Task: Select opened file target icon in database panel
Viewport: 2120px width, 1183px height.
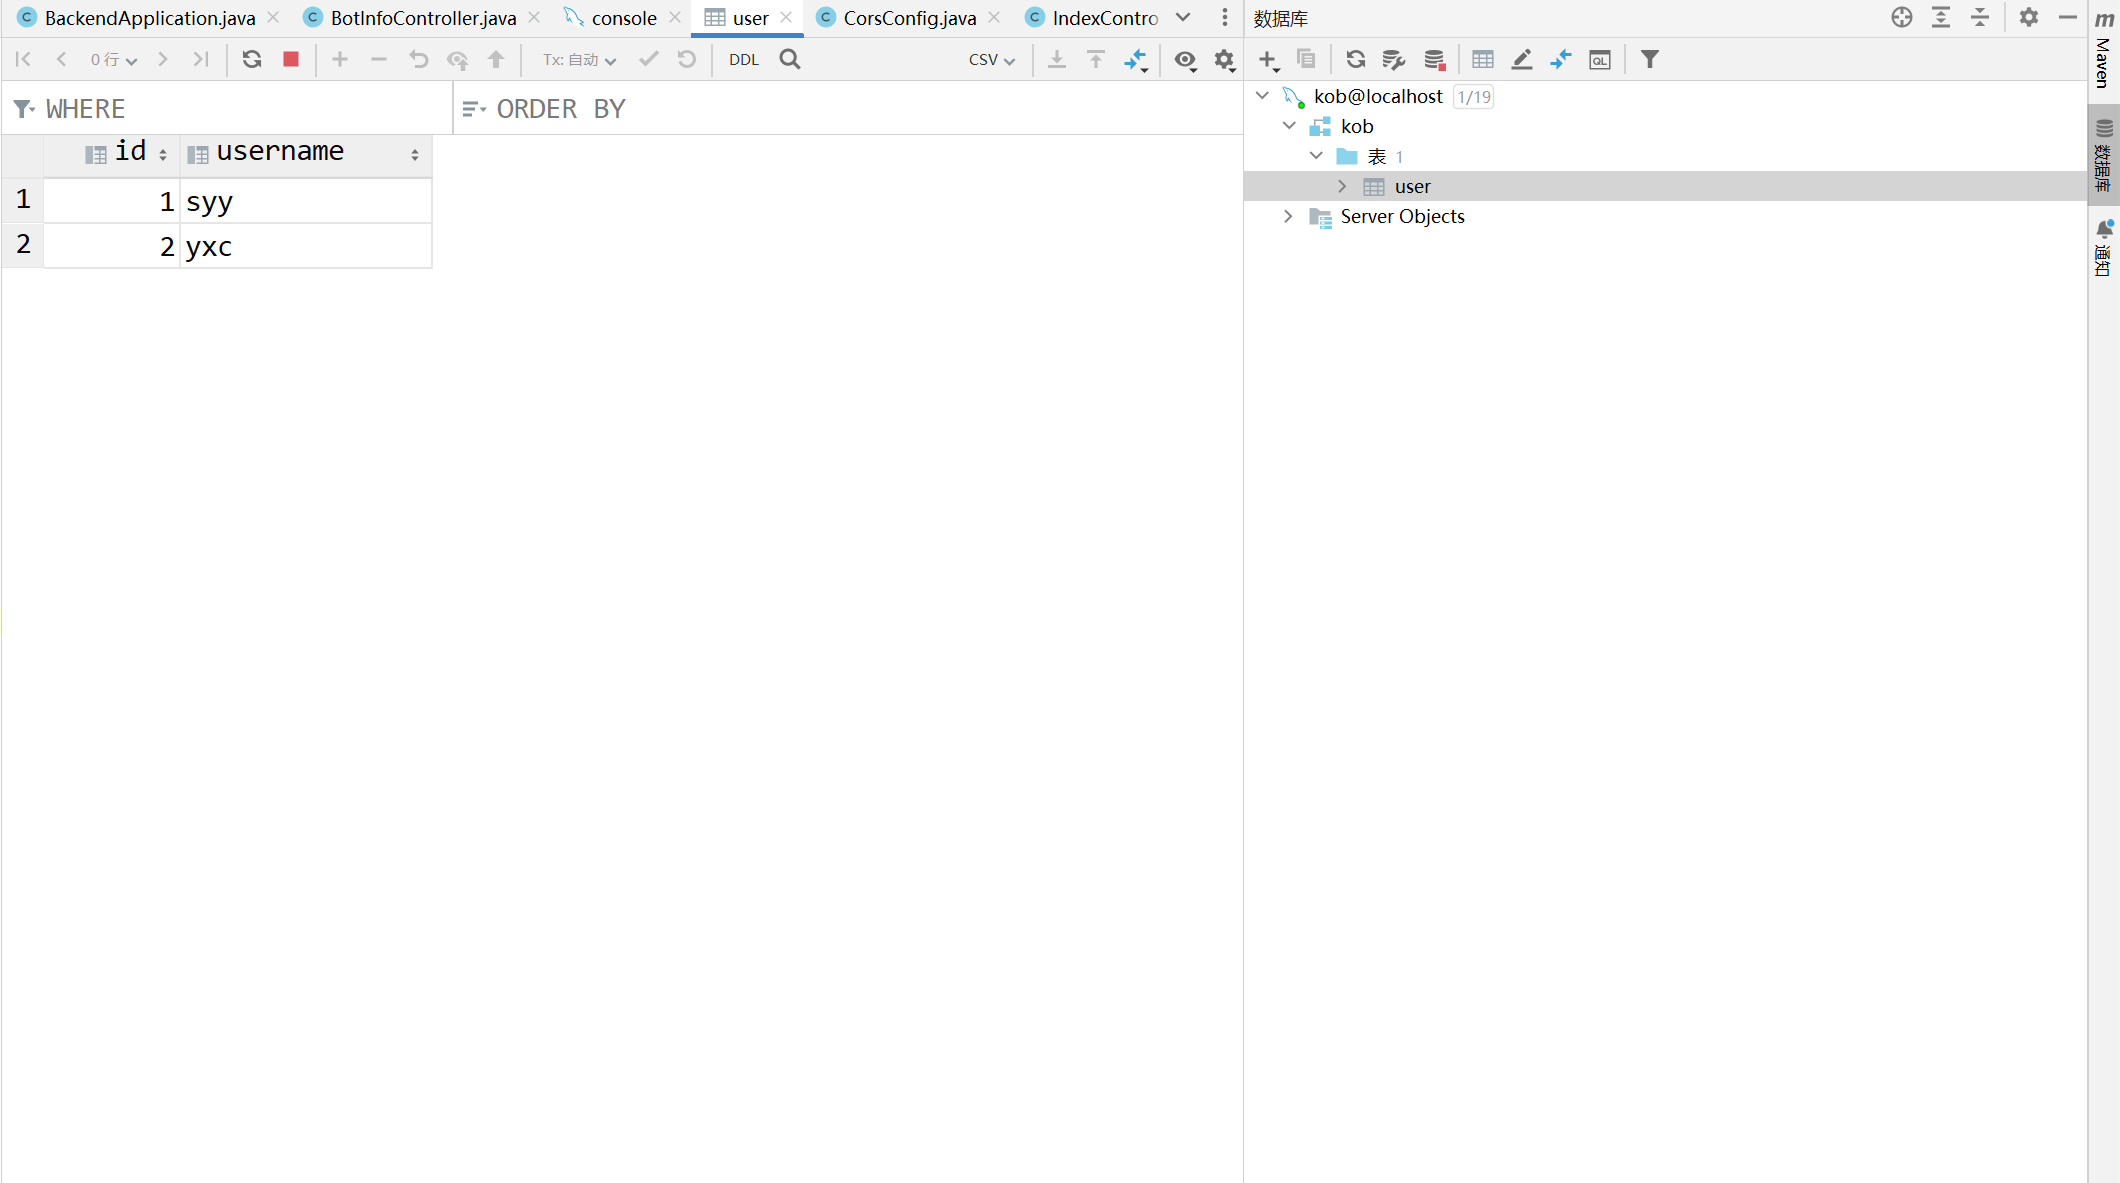Action: 1902,17
